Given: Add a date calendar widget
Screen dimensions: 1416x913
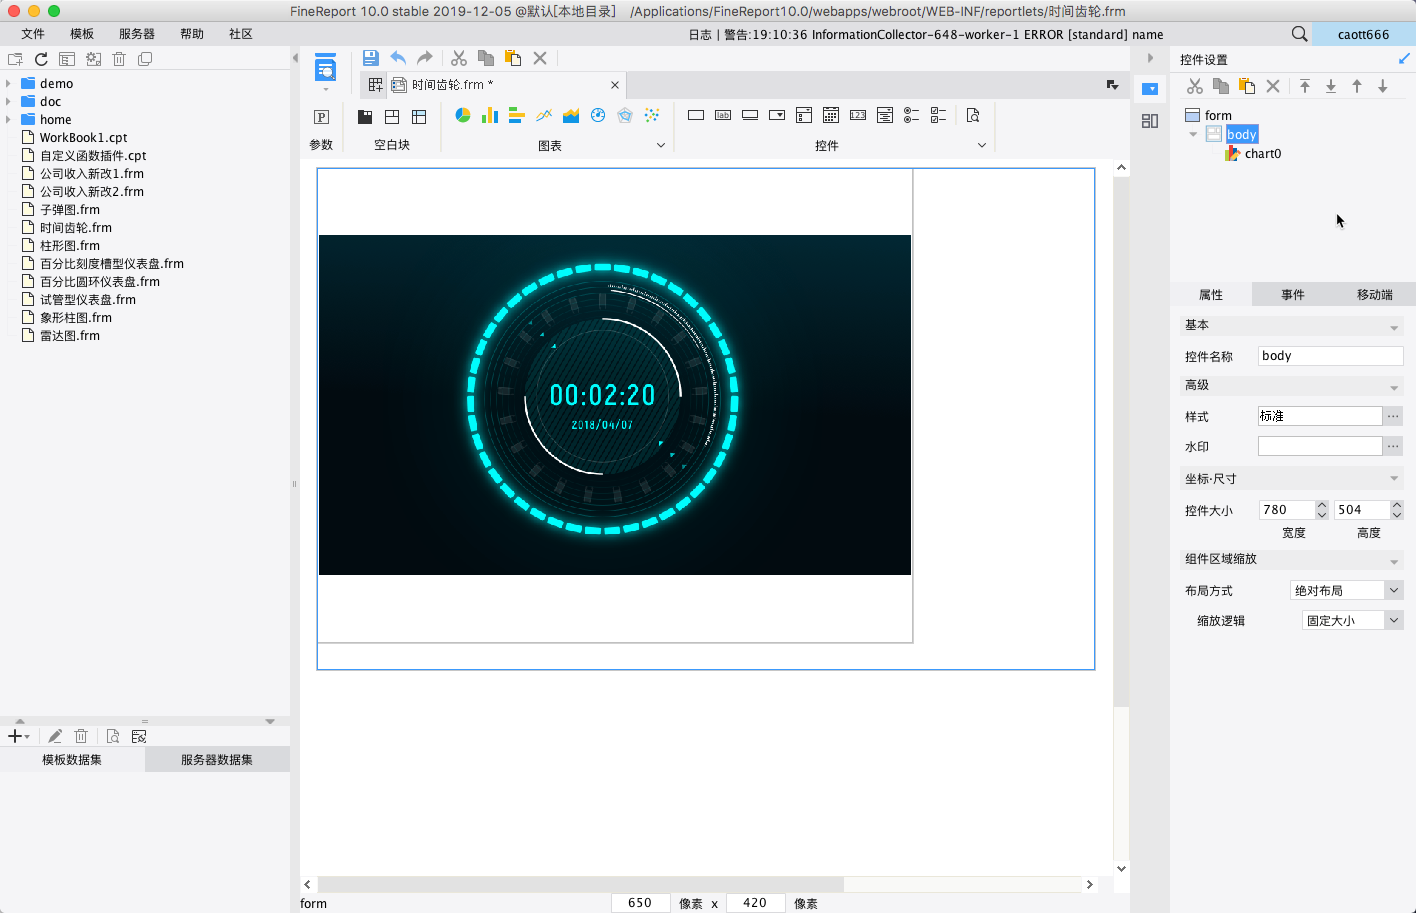Looking at the screenshot, I should tap(831, 116).
